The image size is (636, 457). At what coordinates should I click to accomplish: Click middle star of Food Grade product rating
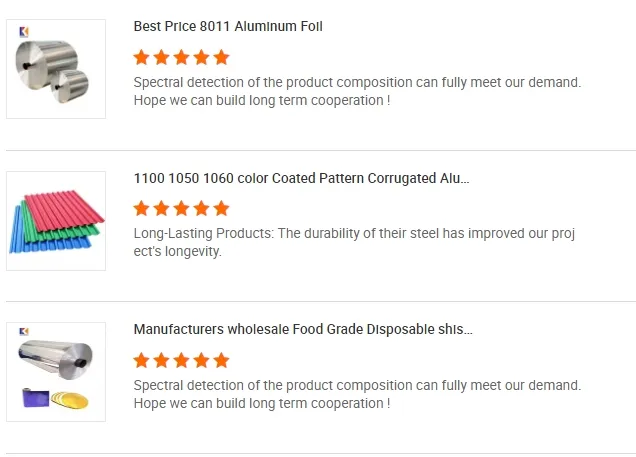pyautogui.click(x=181, y=360)
